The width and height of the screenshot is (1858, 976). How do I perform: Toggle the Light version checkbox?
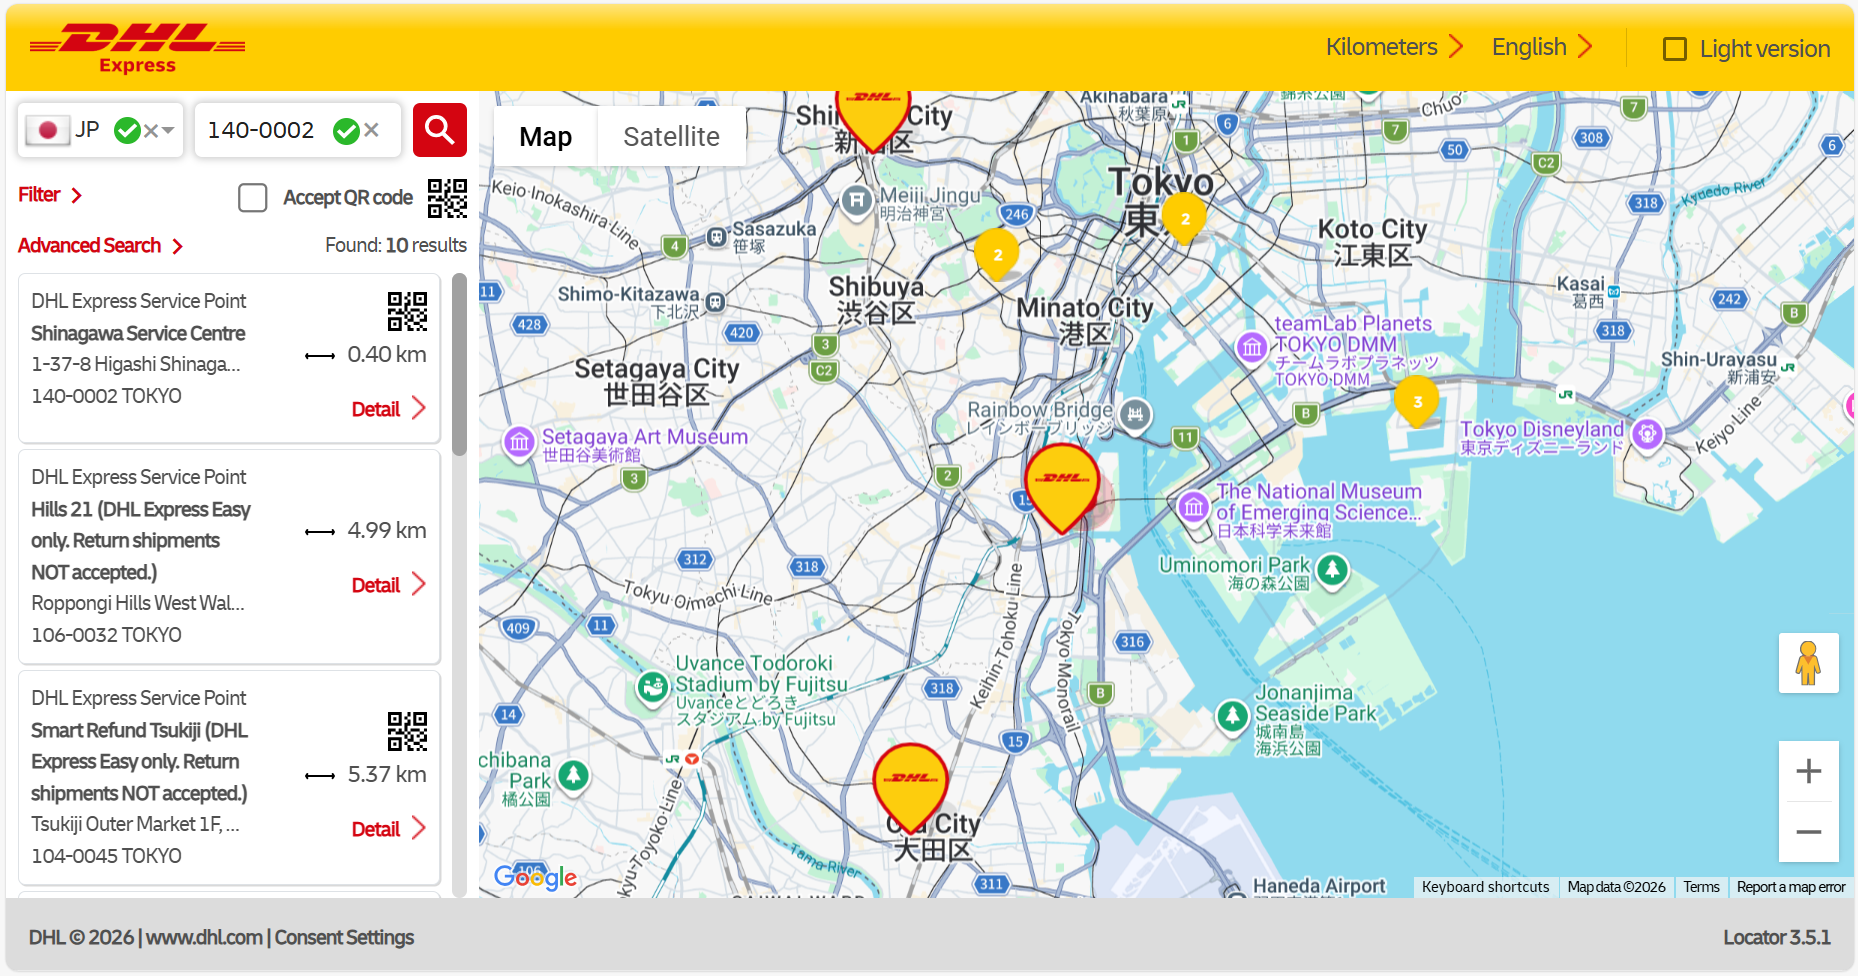point(1674,49)
